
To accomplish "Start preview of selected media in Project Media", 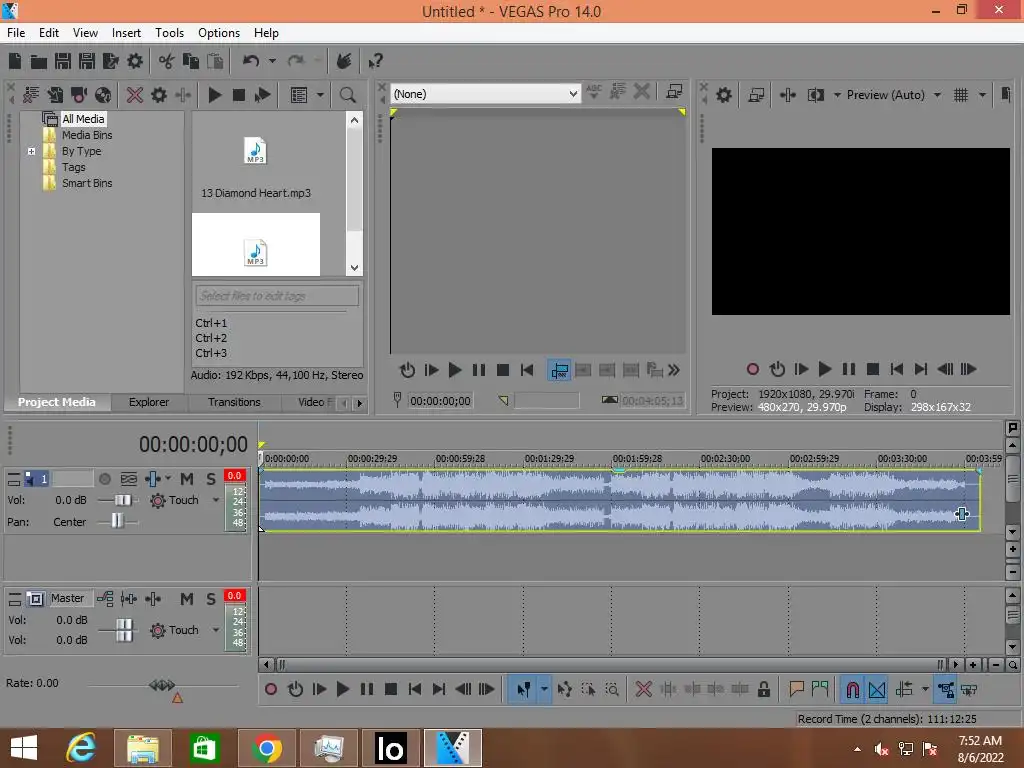I will (x=214, y=95).
